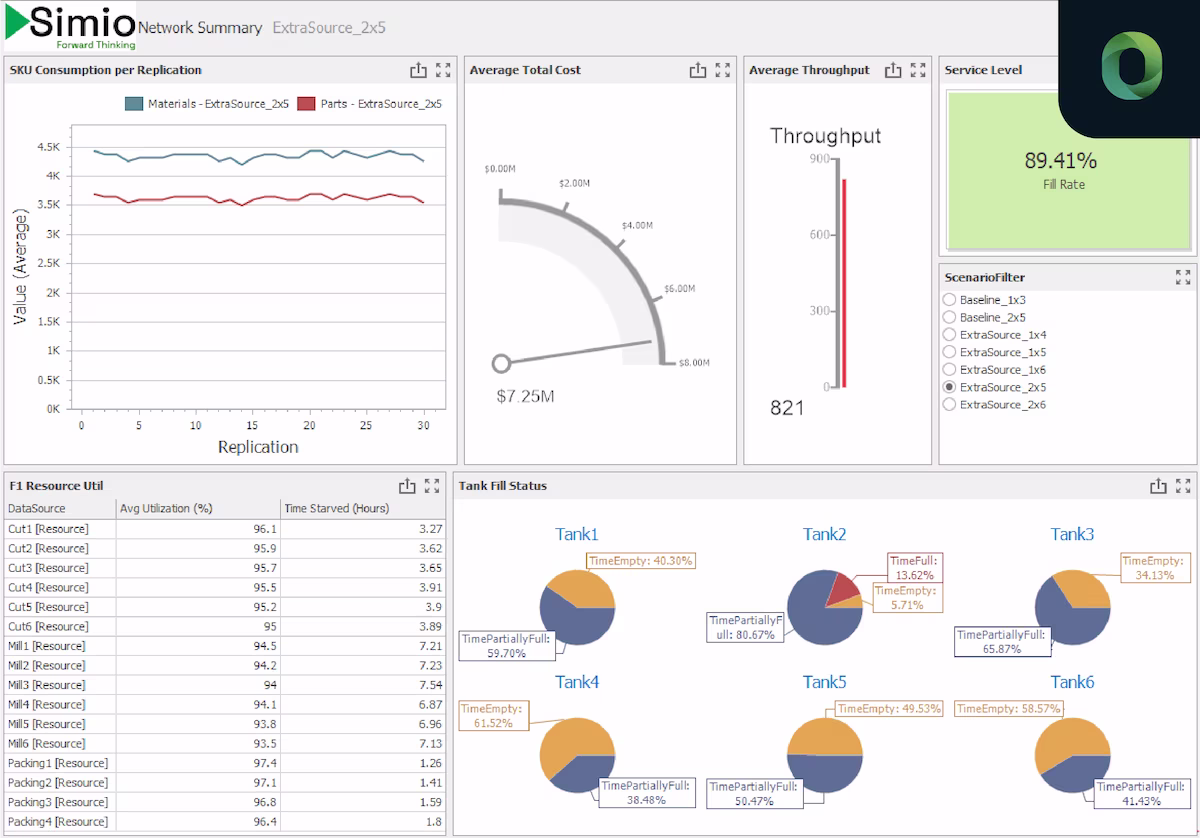Maximize the ScenarioFilter panel
Image resolution: width=1200 pixels, height=838 pixels.
tap(1183, 277)
